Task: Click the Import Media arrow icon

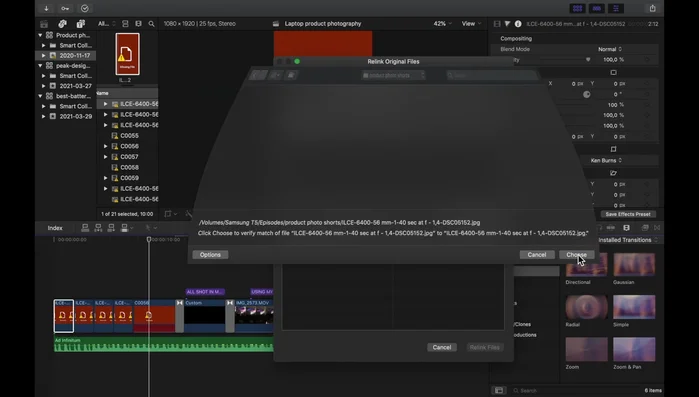Action: coord(46,8)
